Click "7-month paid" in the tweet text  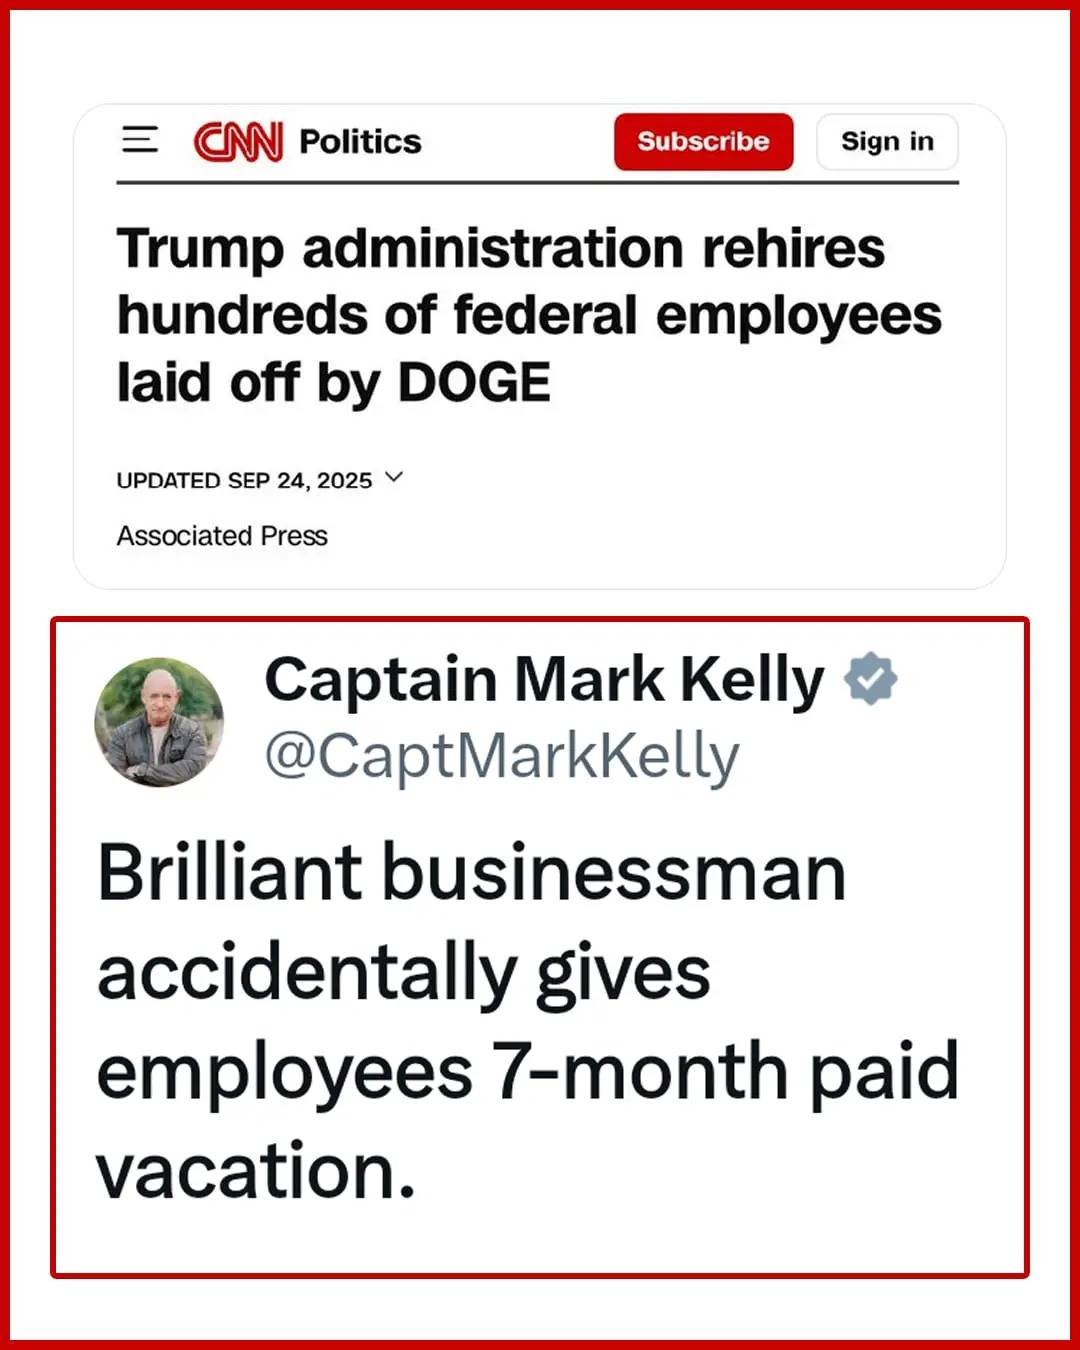tap(725, 1072)
